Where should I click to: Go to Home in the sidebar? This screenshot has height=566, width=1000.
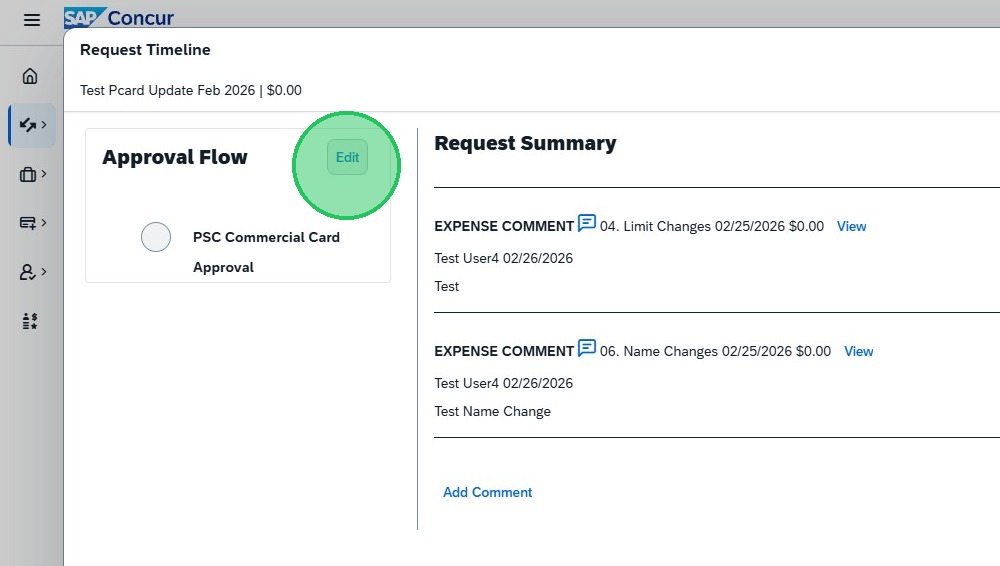point(29,76)
